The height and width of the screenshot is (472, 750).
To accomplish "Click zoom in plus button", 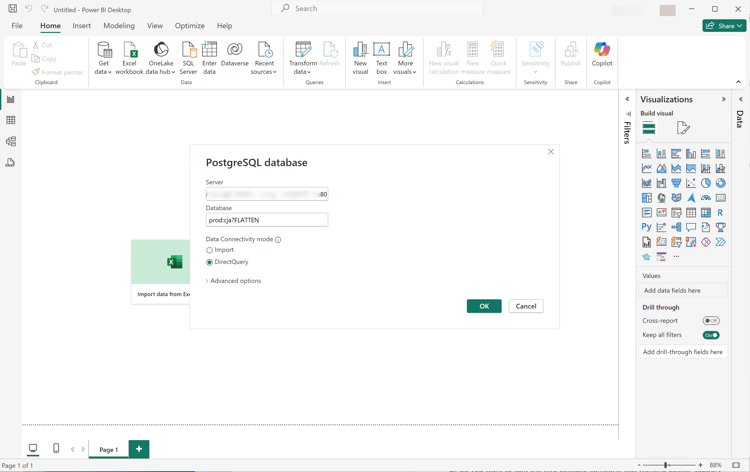I will point(700,465).
